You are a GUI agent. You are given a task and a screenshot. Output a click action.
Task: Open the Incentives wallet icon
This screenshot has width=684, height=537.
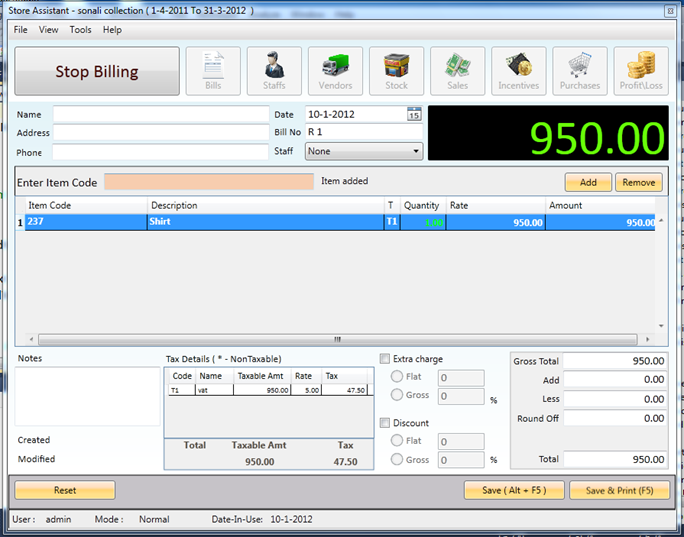pyautogui.click(x=519, y=71)
